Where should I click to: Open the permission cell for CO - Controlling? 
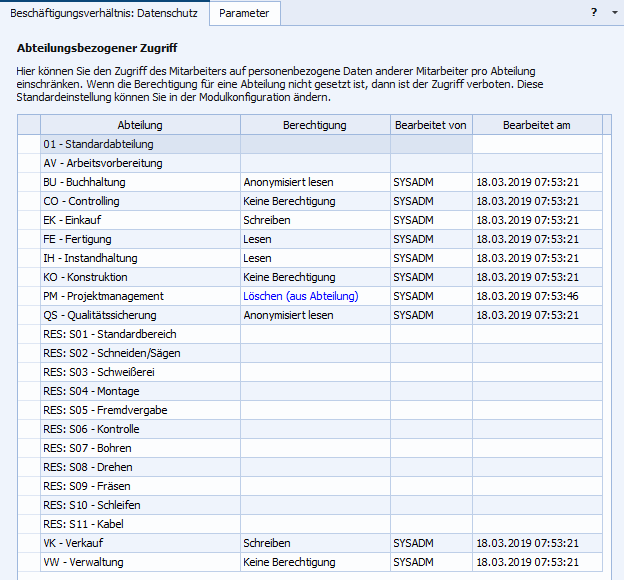[314, 202]
